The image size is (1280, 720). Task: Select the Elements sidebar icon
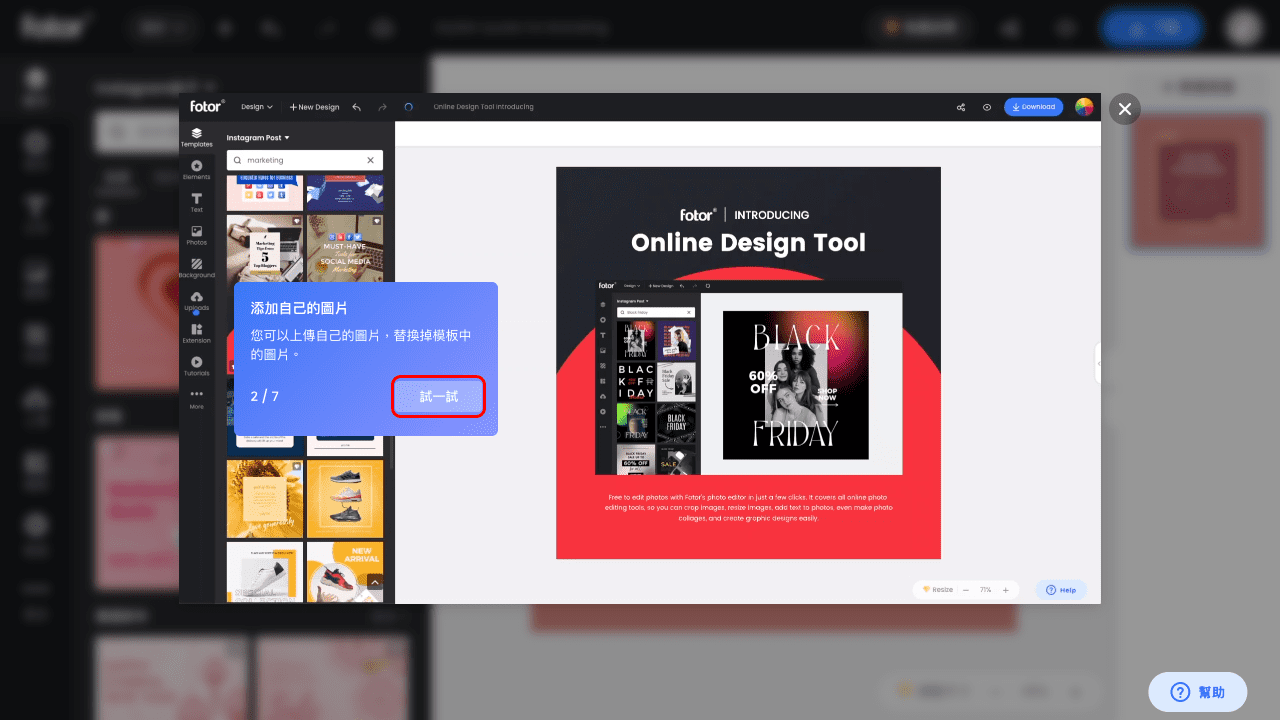196,170
